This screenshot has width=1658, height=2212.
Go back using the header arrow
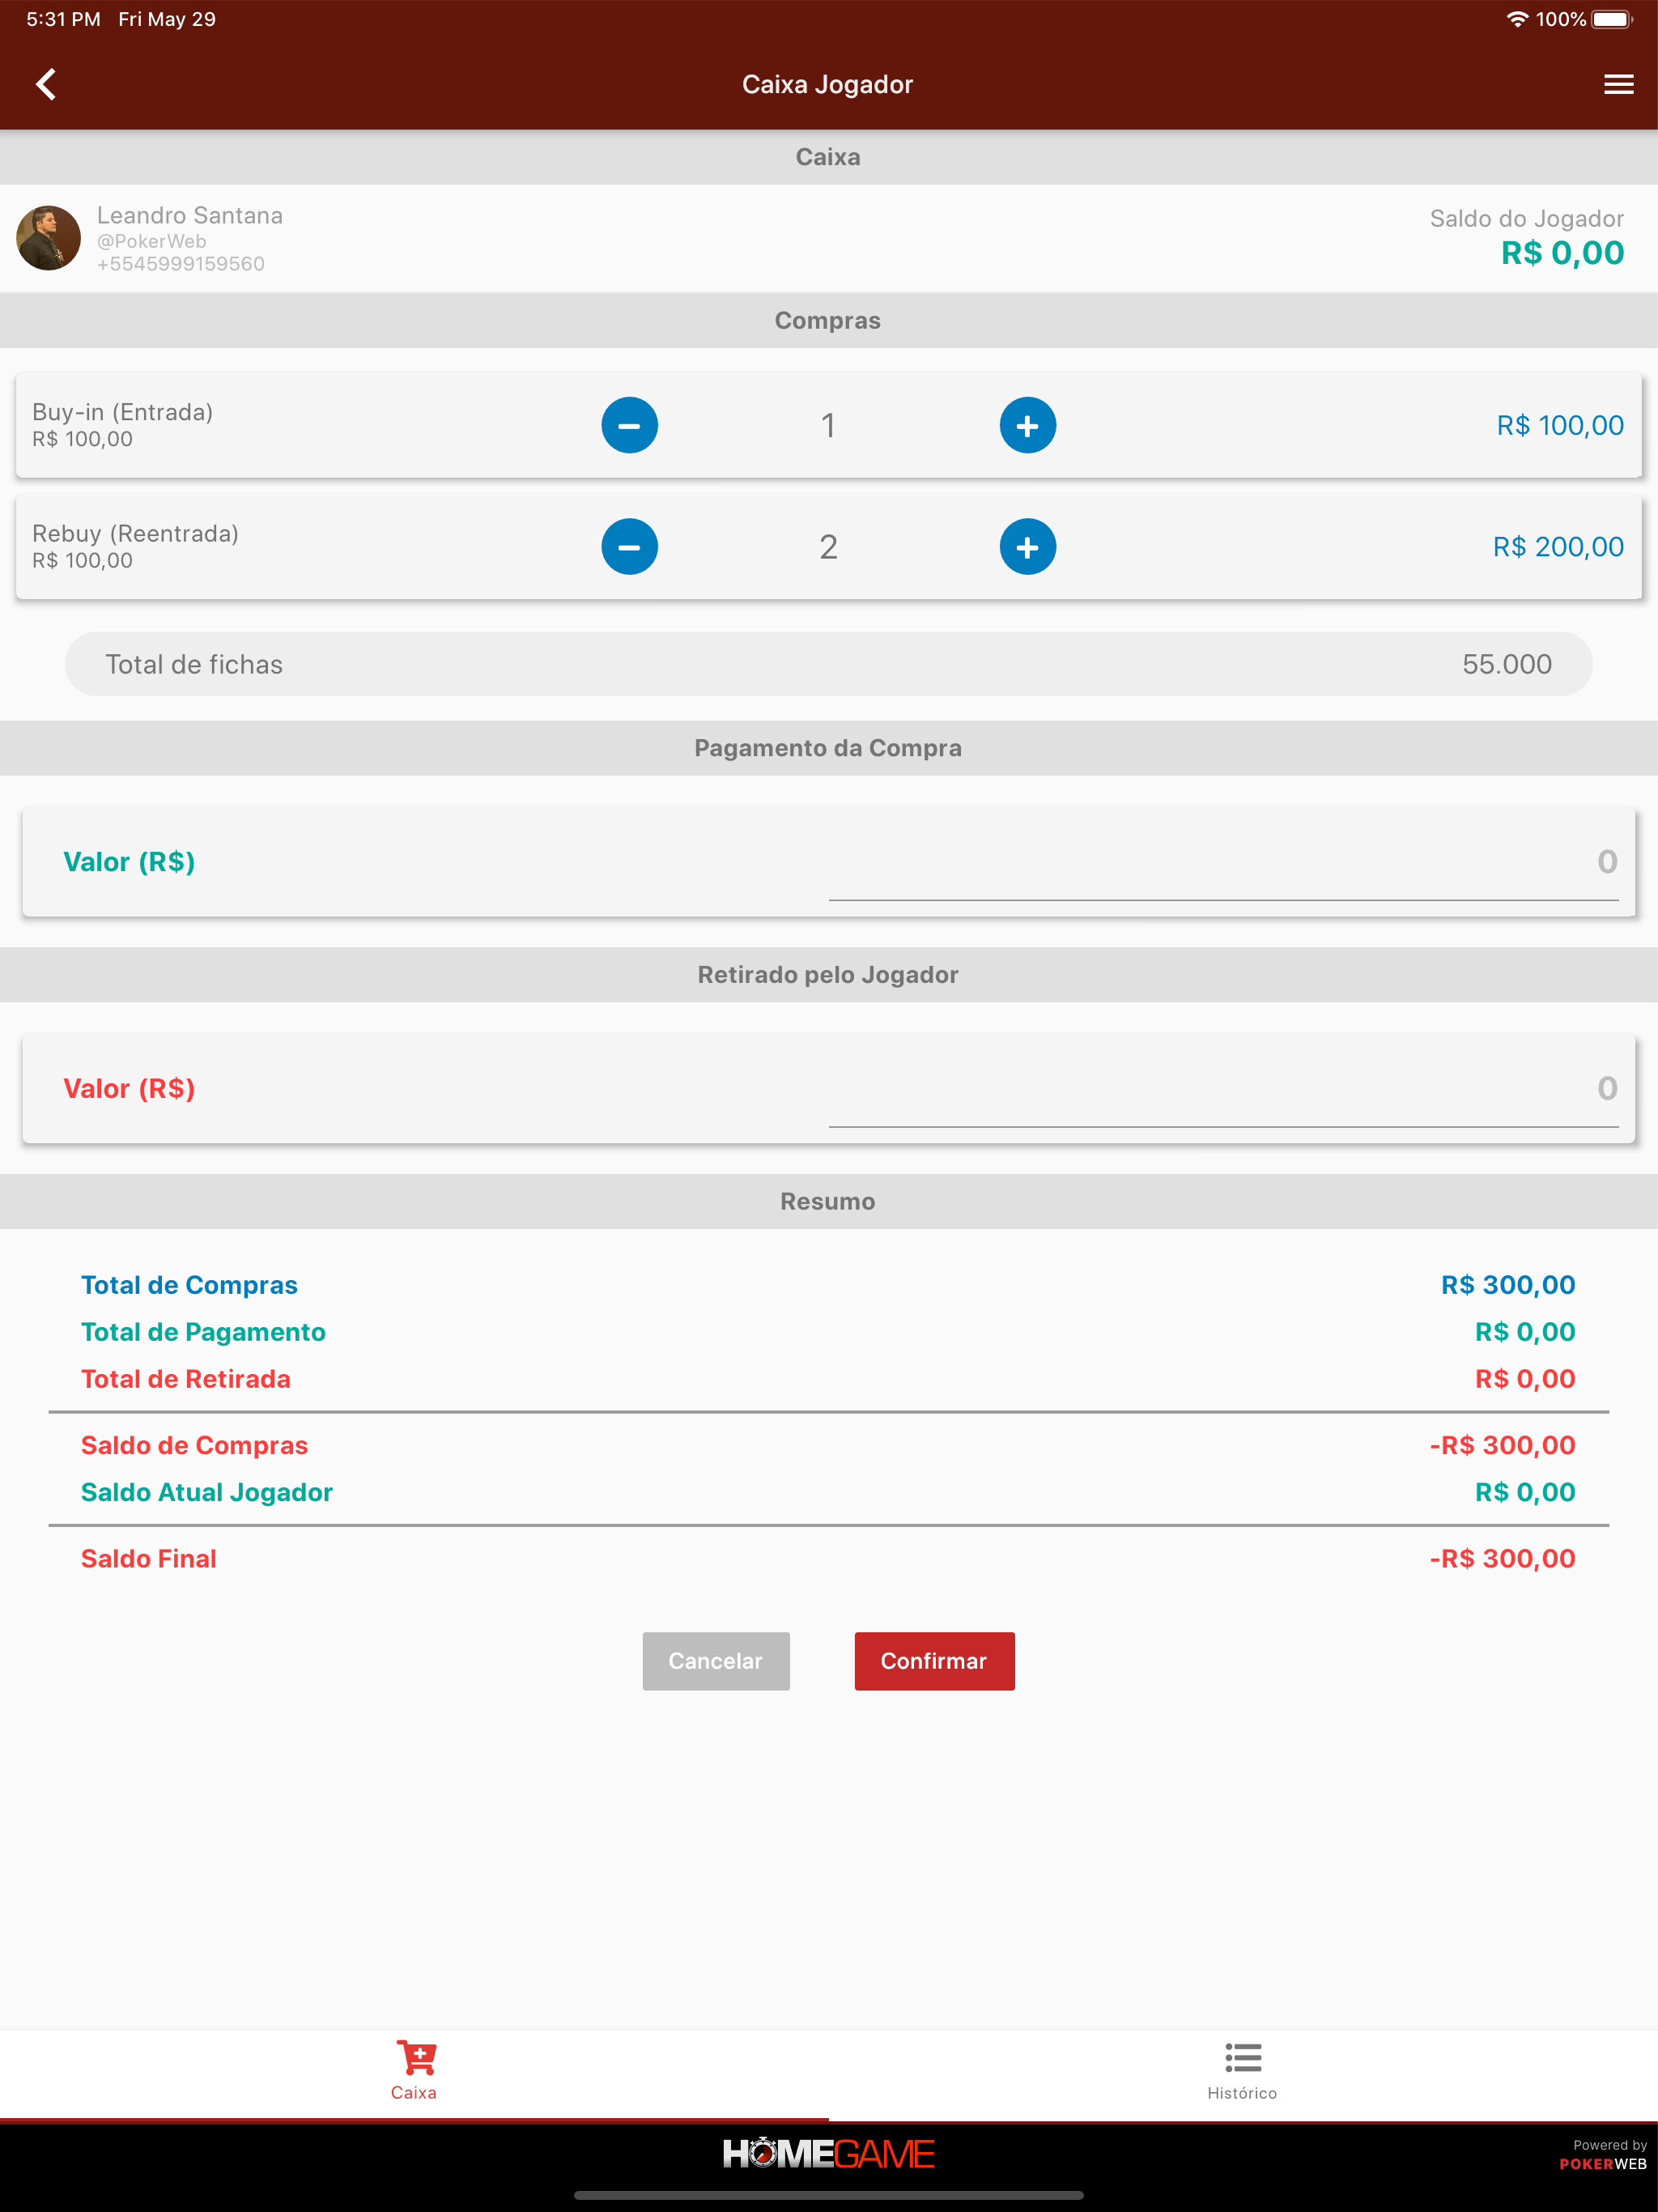point(46,84)
